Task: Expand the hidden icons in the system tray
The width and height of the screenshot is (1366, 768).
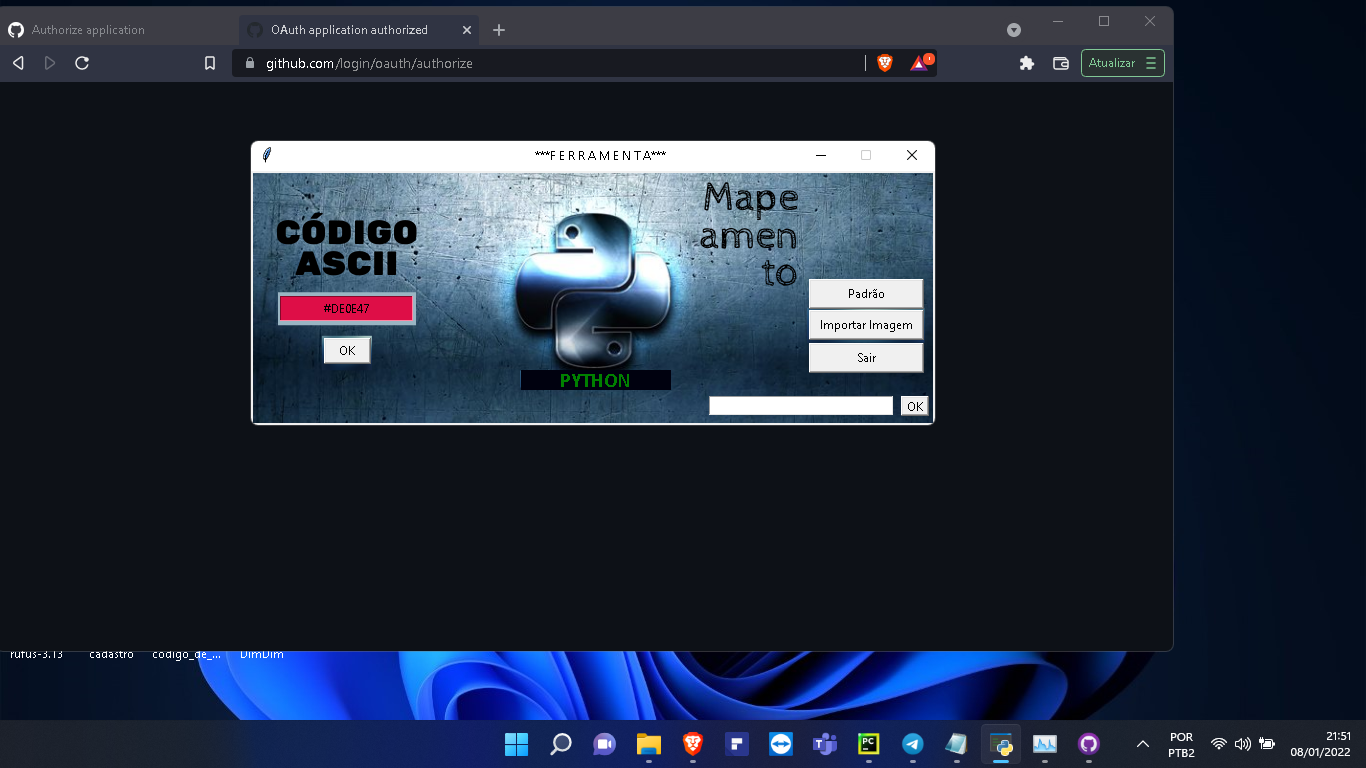Action: 1142,744
